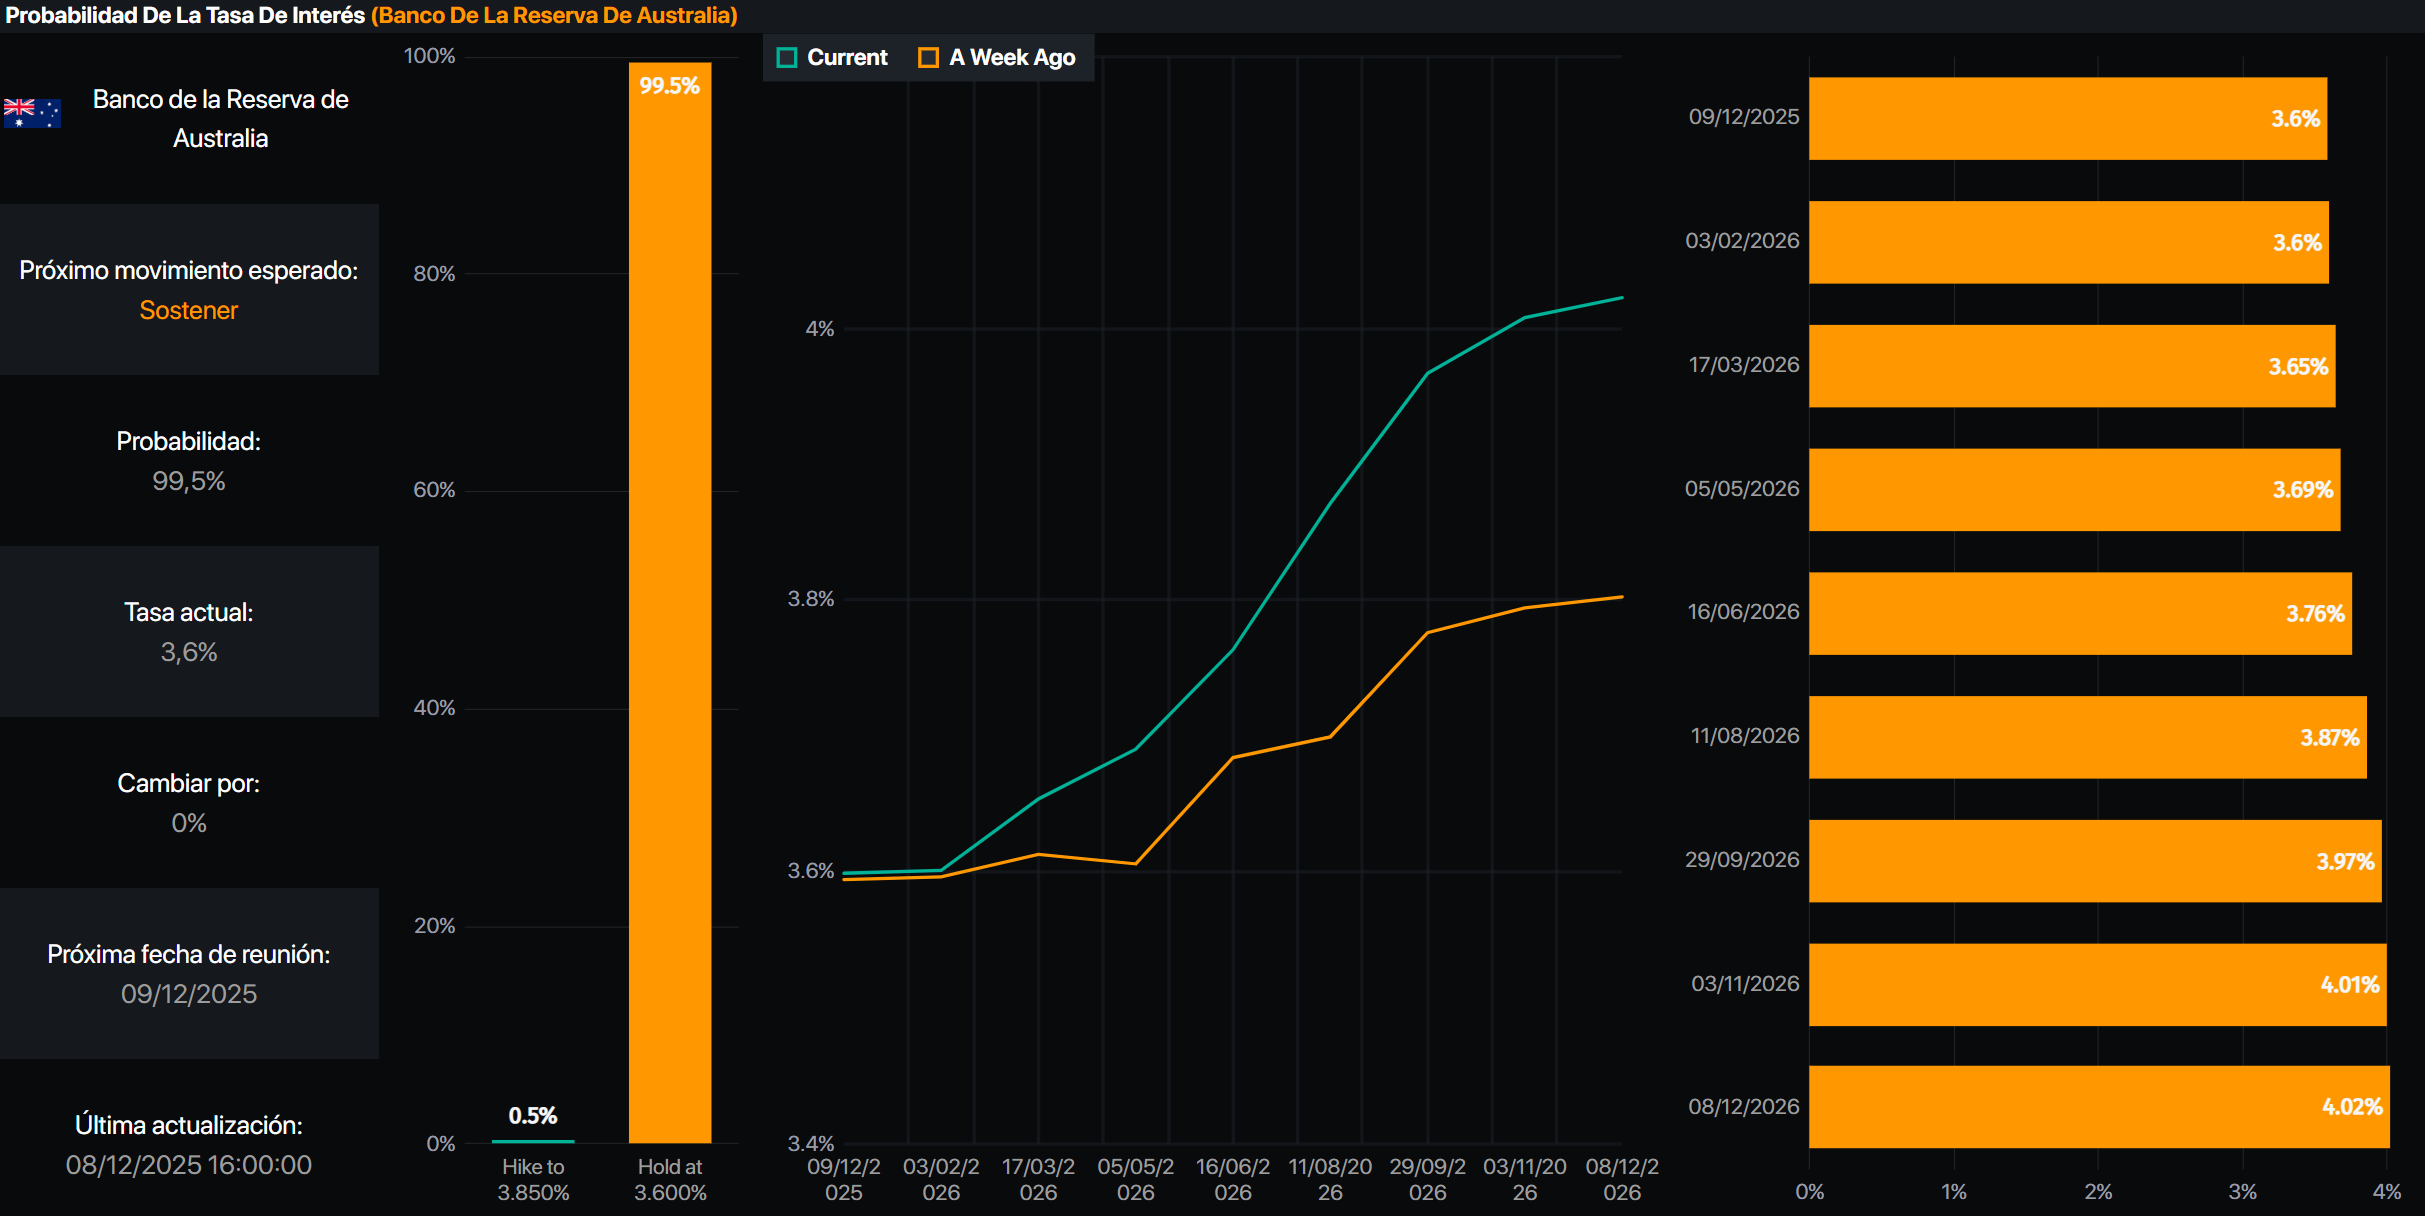
Task: Toggle the A Week Ago legend checkbox
Action: click(x=928, y=58)
